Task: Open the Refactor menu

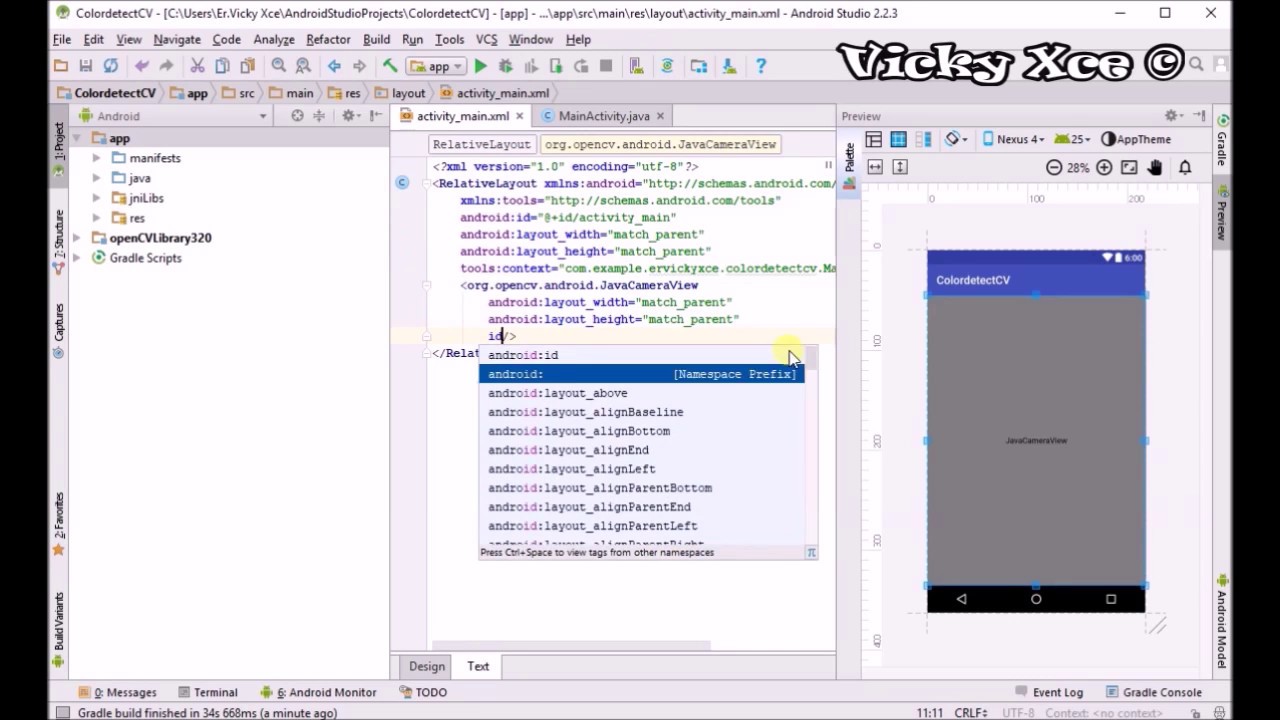Action: 328,39
